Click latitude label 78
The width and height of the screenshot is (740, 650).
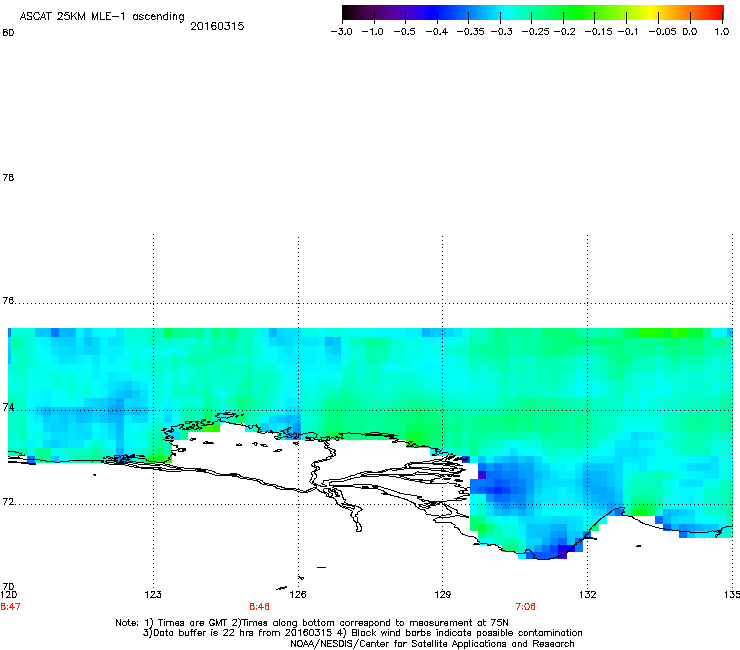[x=8, y=178]
